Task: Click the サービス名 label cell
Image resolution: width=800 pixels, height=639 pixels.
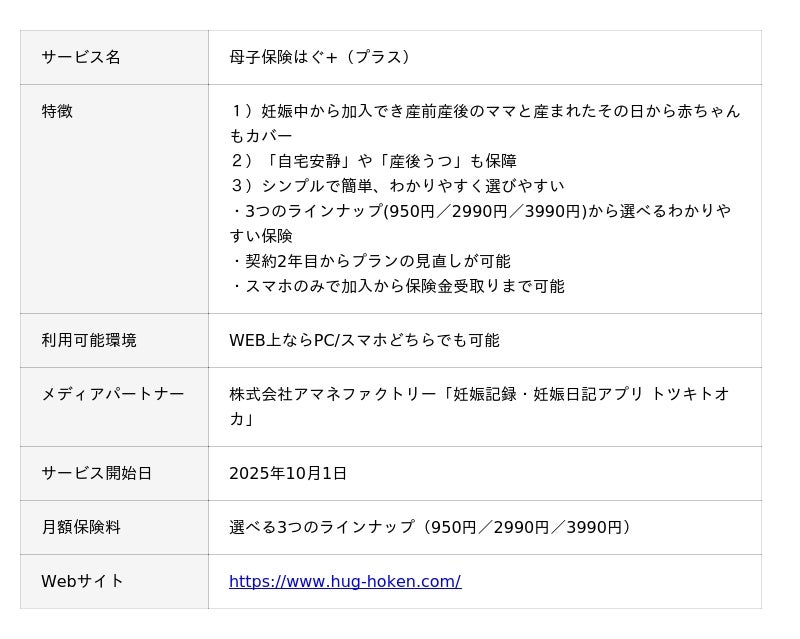Action: tap(81, 57)
